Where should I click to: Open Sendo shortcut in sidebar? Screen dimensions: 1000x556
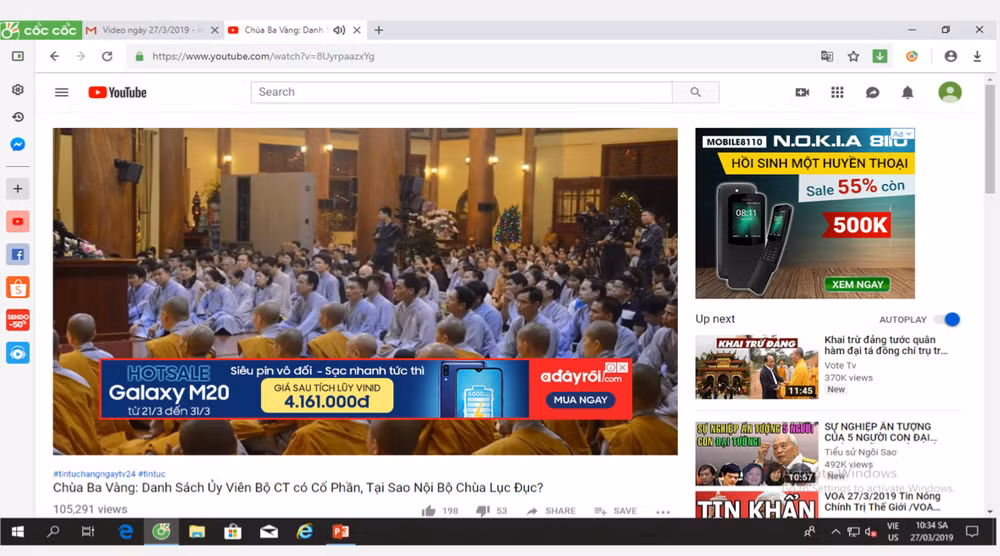coord(18,320)
